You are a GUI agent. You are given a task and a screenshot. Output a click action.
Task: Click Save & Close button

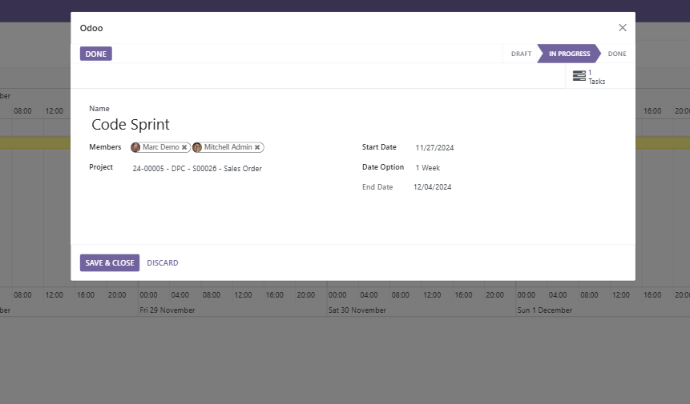[110, 263]
